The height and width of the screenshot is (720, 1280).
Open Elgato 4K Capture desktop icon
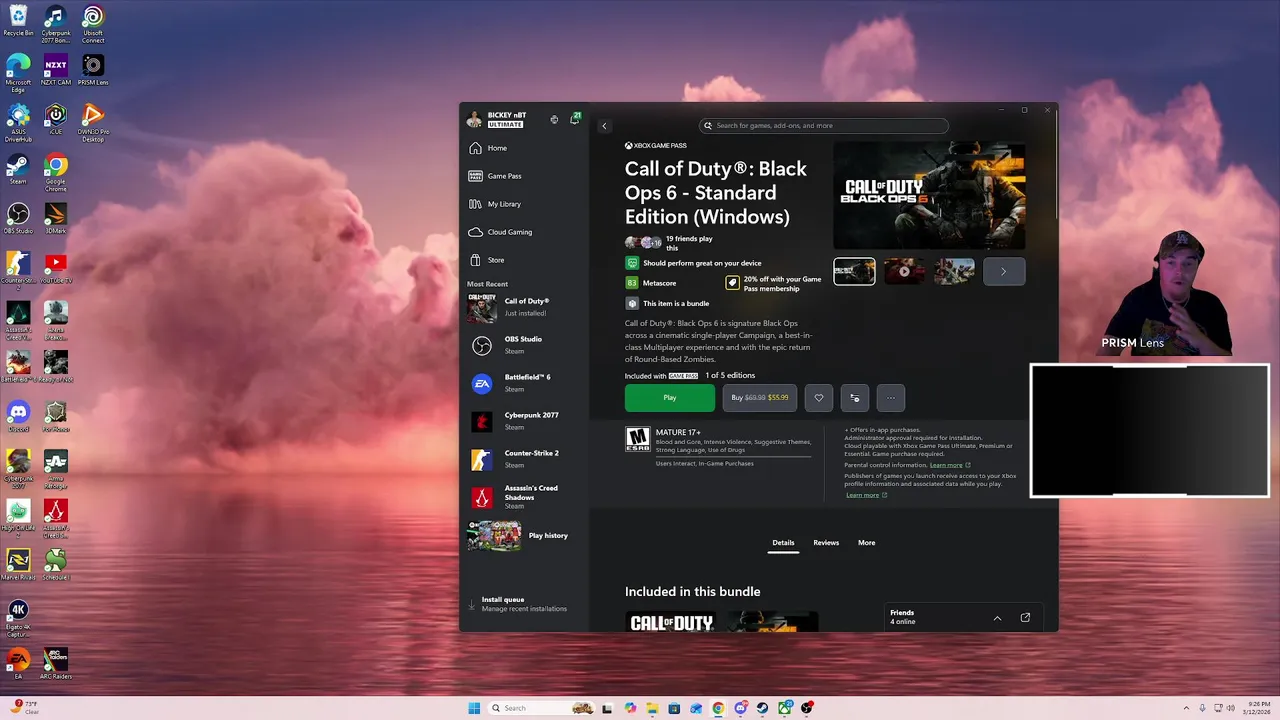pyautogui.click(x=18, y=619)
